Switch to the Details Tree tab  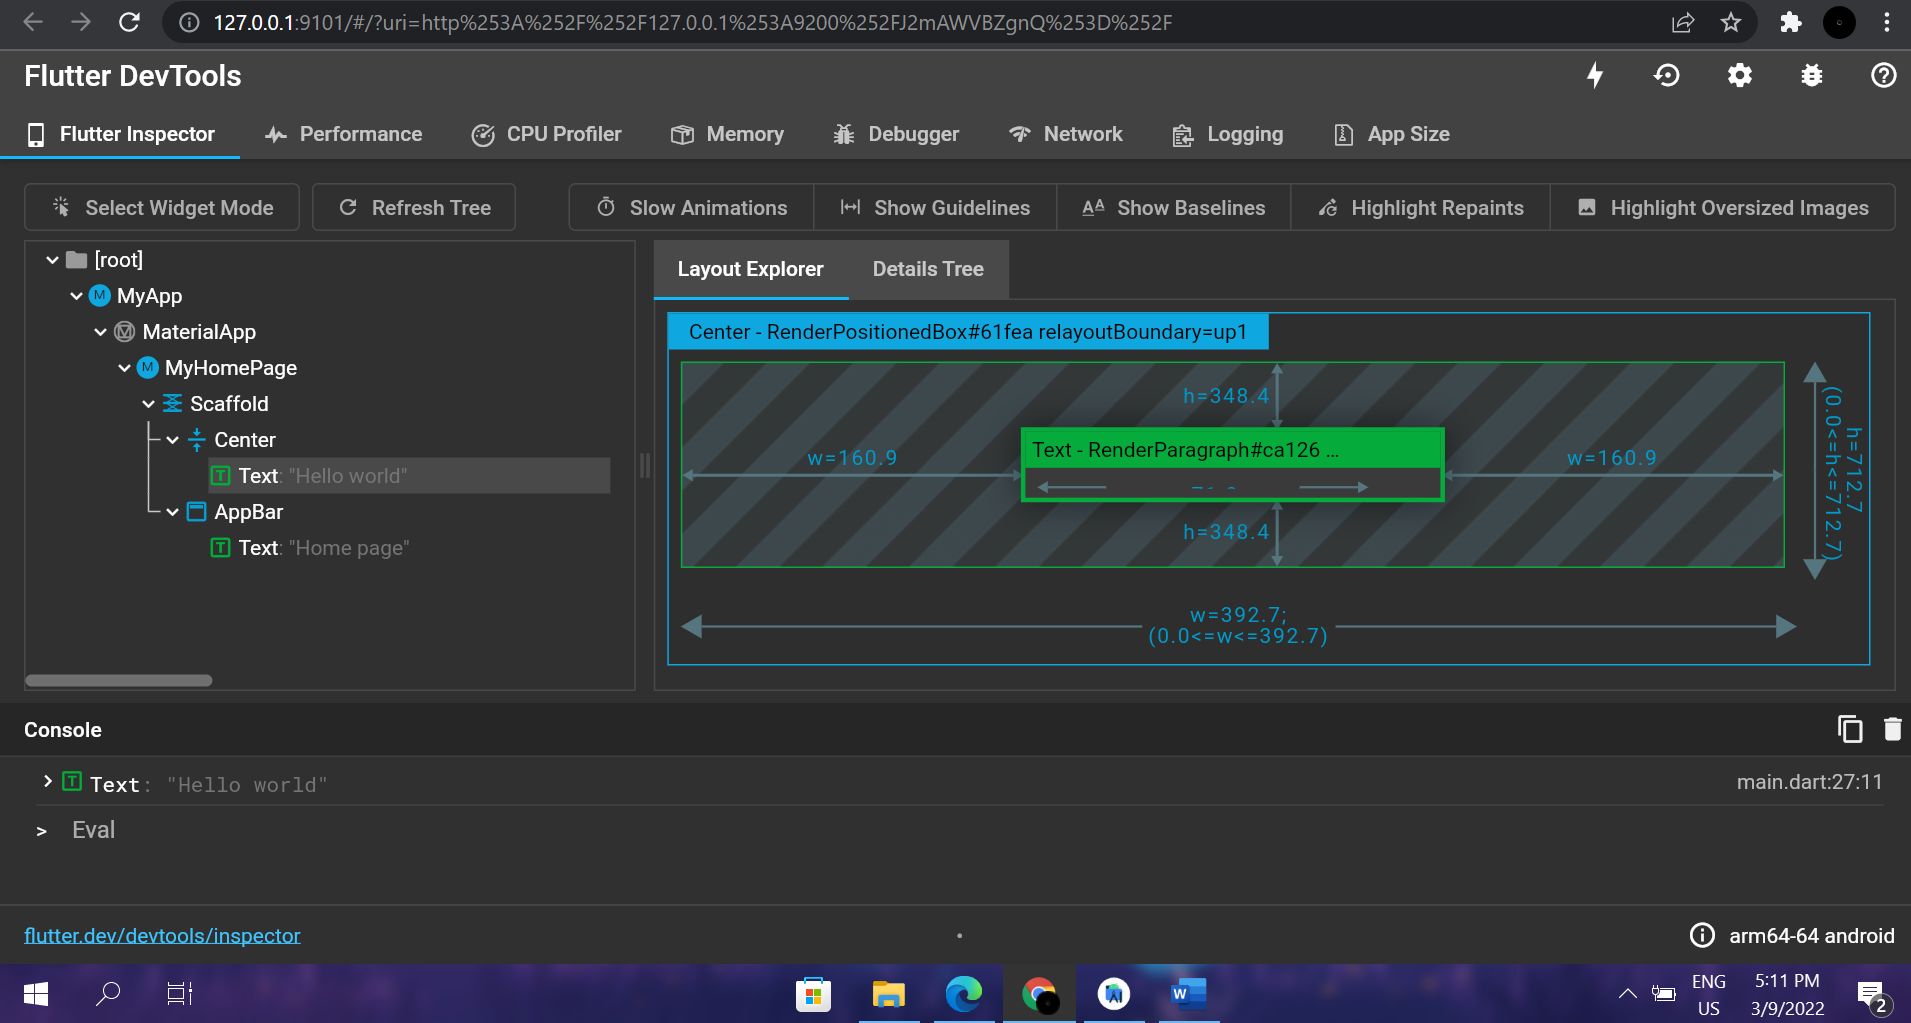[928, 269]
